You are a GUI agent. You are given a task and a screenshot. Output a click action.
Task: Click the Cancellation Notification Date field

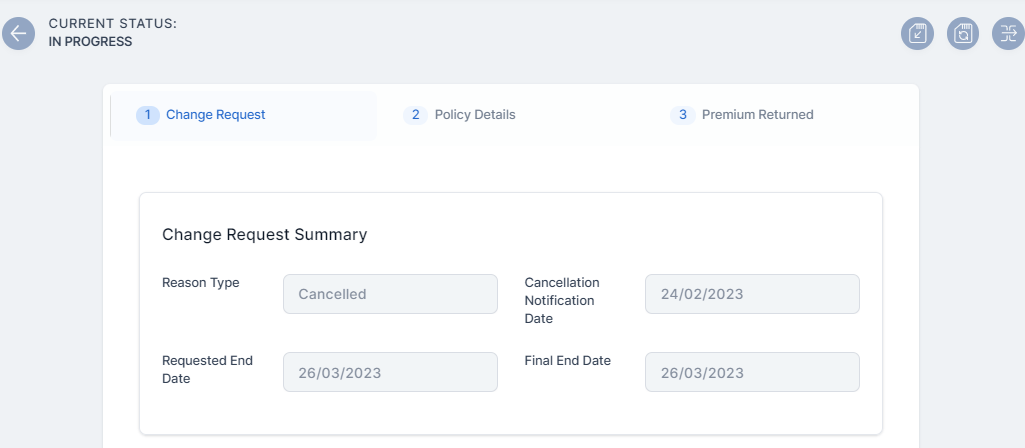752,294
